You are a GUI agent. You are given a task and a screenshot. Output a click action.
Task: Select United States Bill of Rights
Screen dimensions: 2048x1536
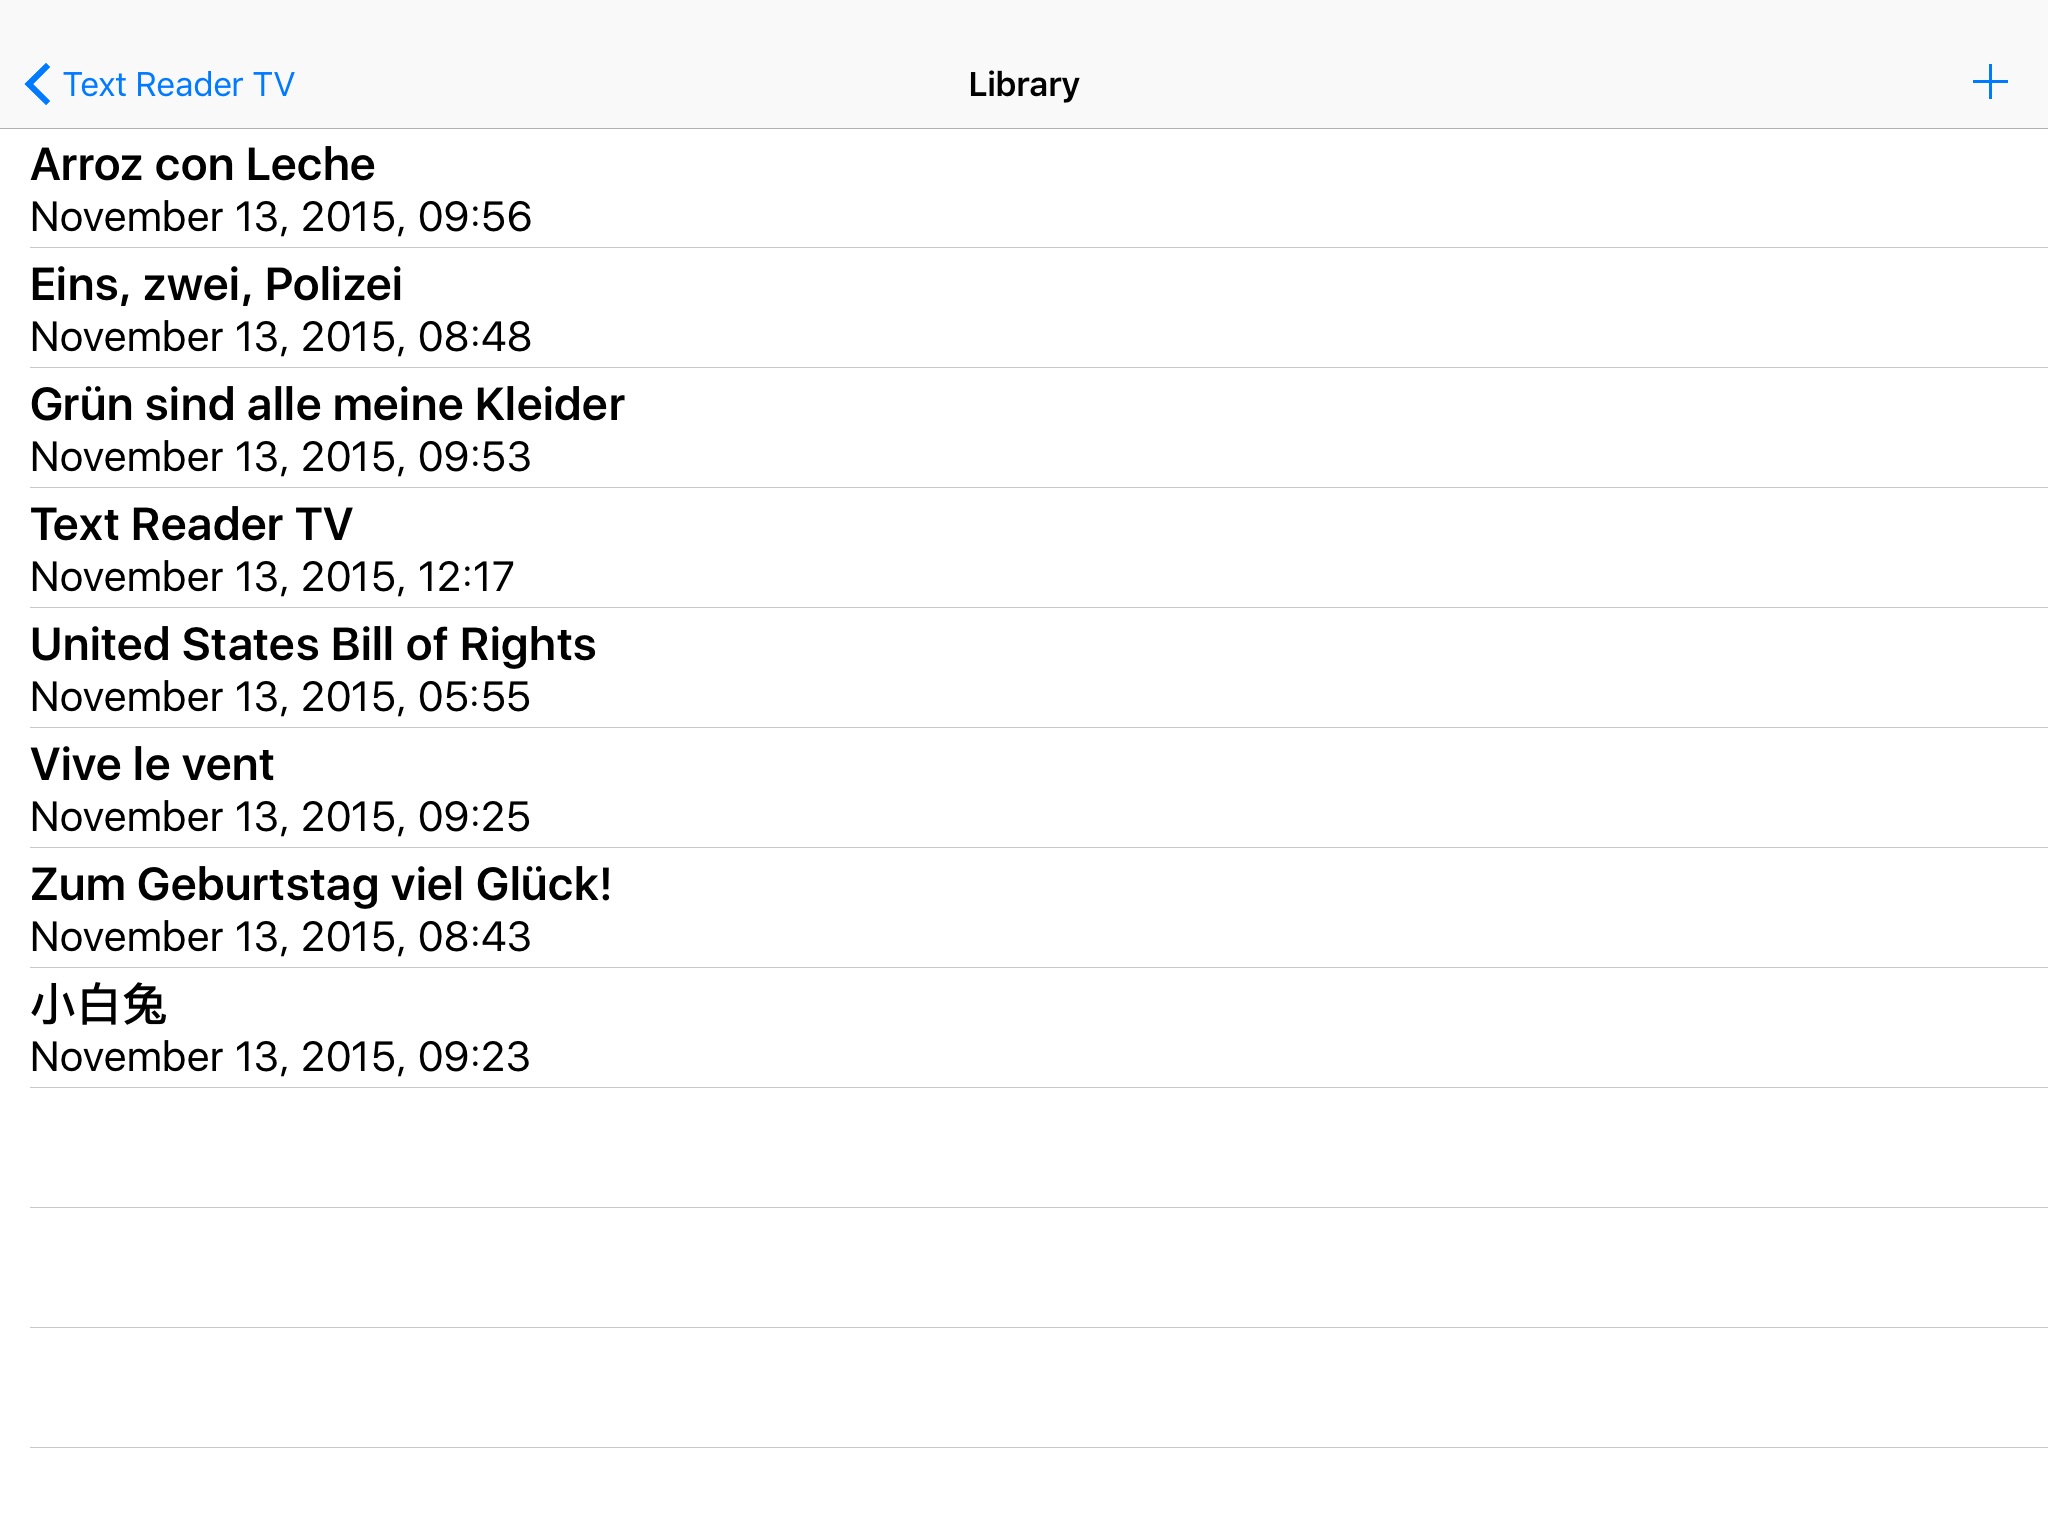[x=313, y=645]
